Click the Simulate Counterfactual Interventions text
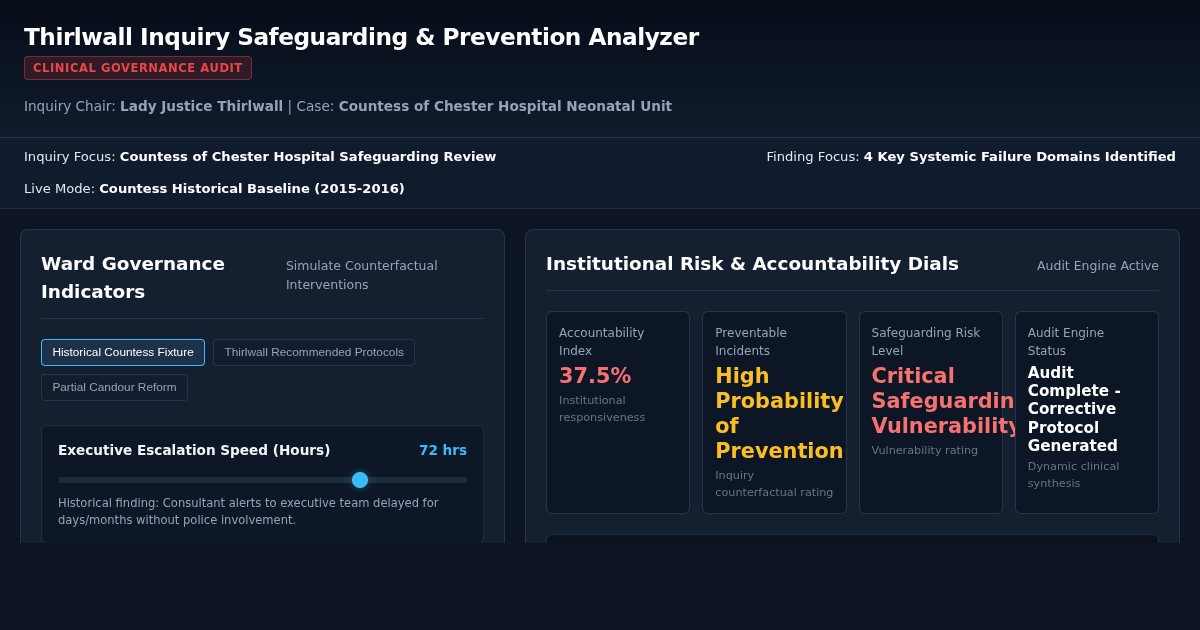This screenshot has height=630, width=1200. pyautogui.click(x=362, y=275)
